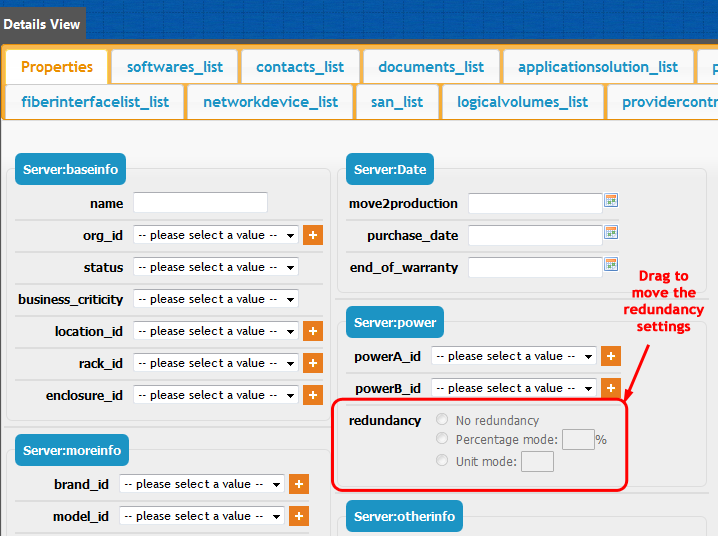Screen dimensions: 718x536
Task: Select the No redundancy radio option
Action: point(442,419)
